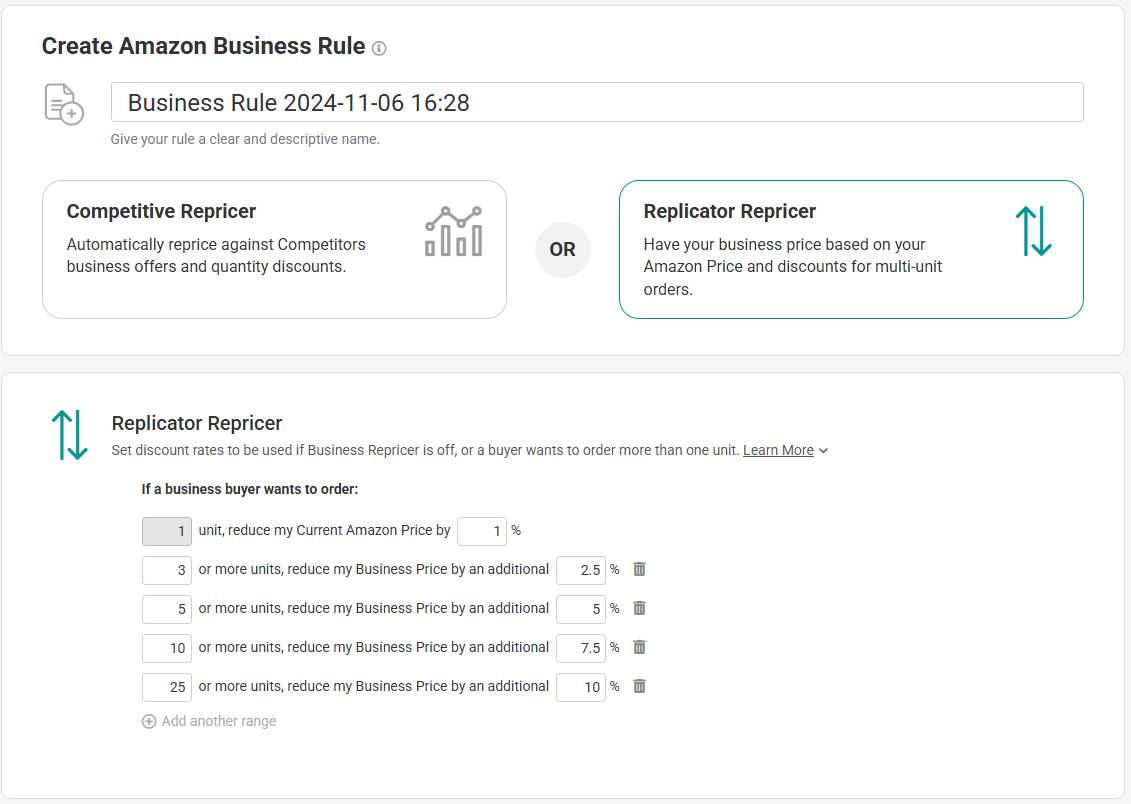Edit the 5 percent discount field
The height and width of the screenshot is (804, 1131).
581,609
